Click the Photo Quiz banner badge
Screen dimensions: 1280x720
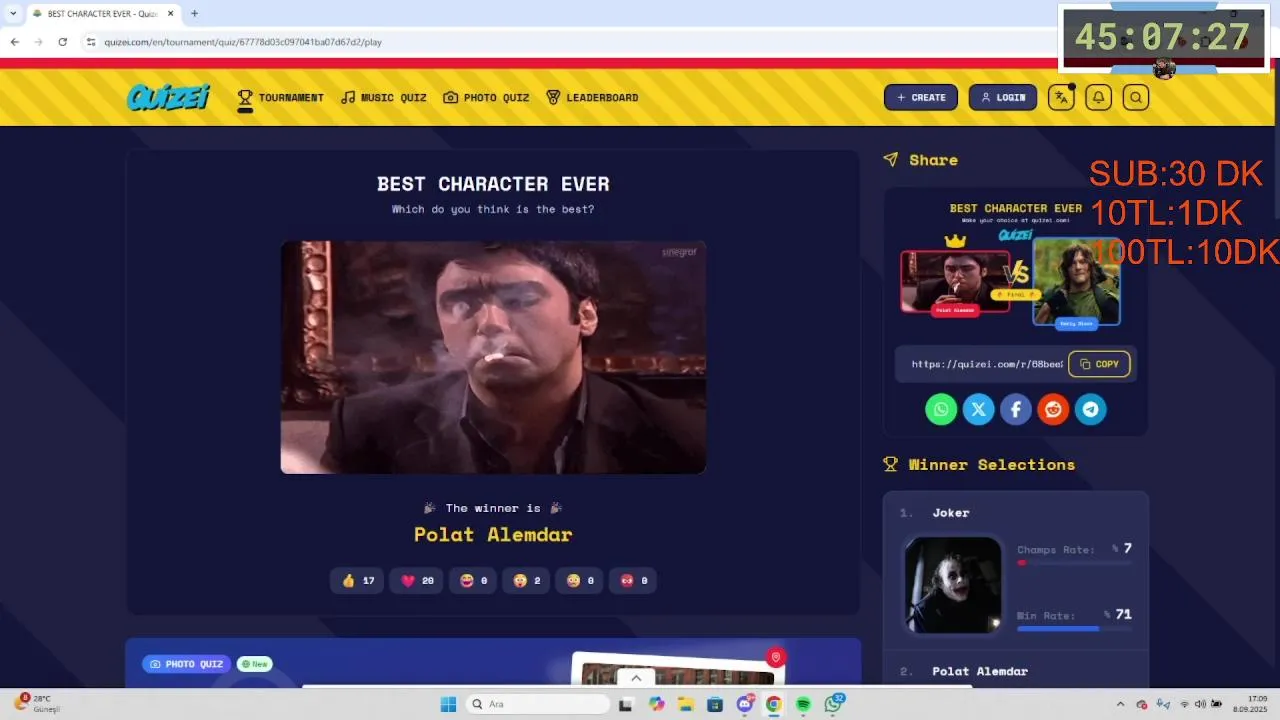(x=186, y=664)
